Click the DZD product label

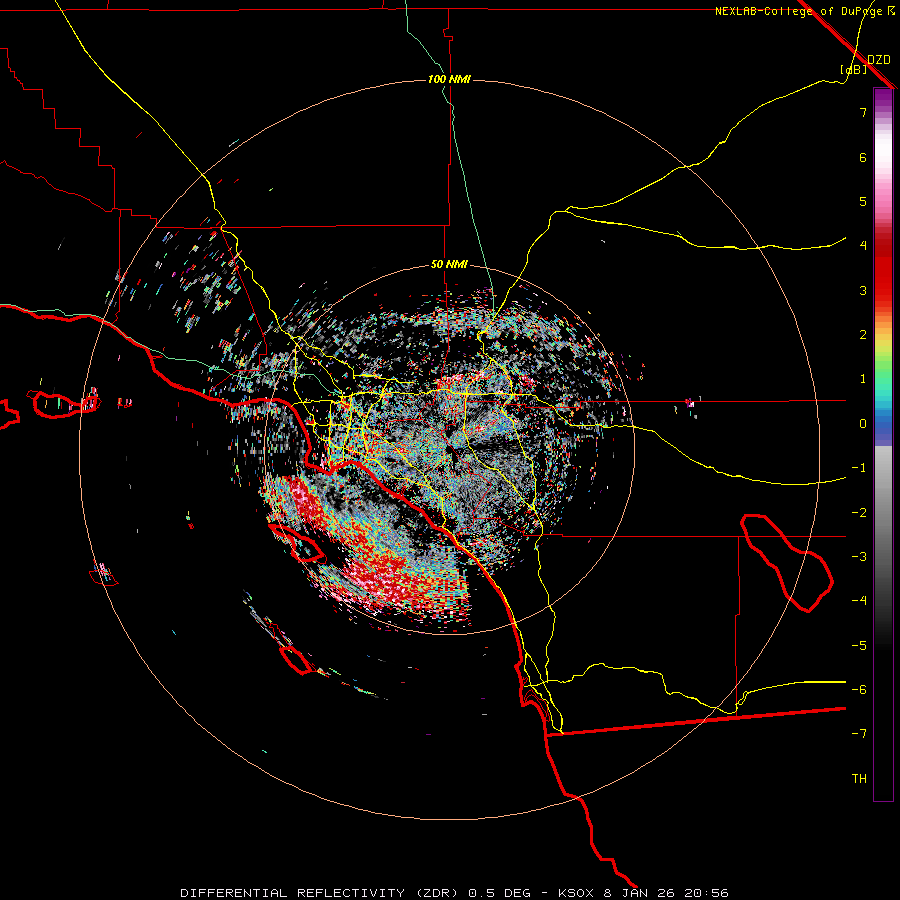tap(879, 60)
